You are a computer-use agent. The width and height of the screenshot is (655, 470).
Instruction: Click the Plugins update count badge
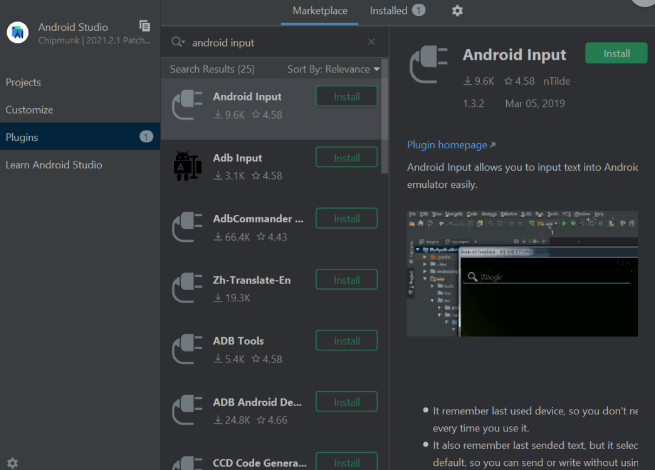[x=146, y=137]
